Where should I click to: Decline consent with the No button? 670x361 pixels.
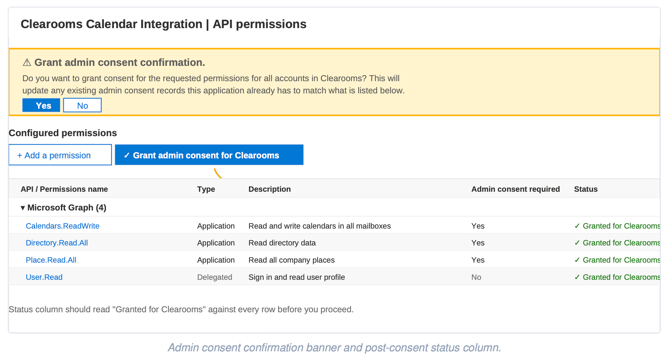pos(82,106)
